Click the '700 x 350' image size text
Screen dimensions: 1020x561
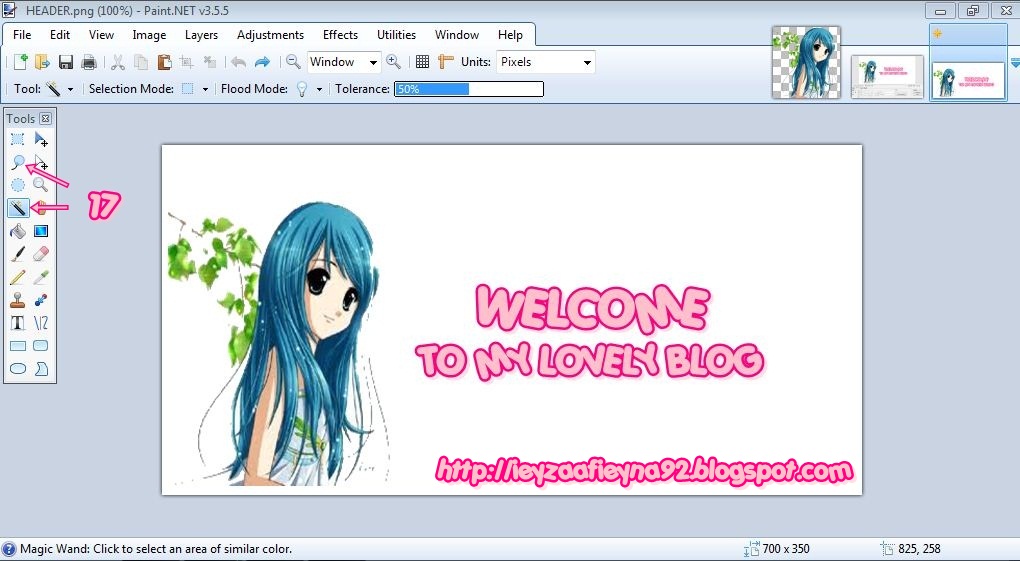[x=786, y=549]
